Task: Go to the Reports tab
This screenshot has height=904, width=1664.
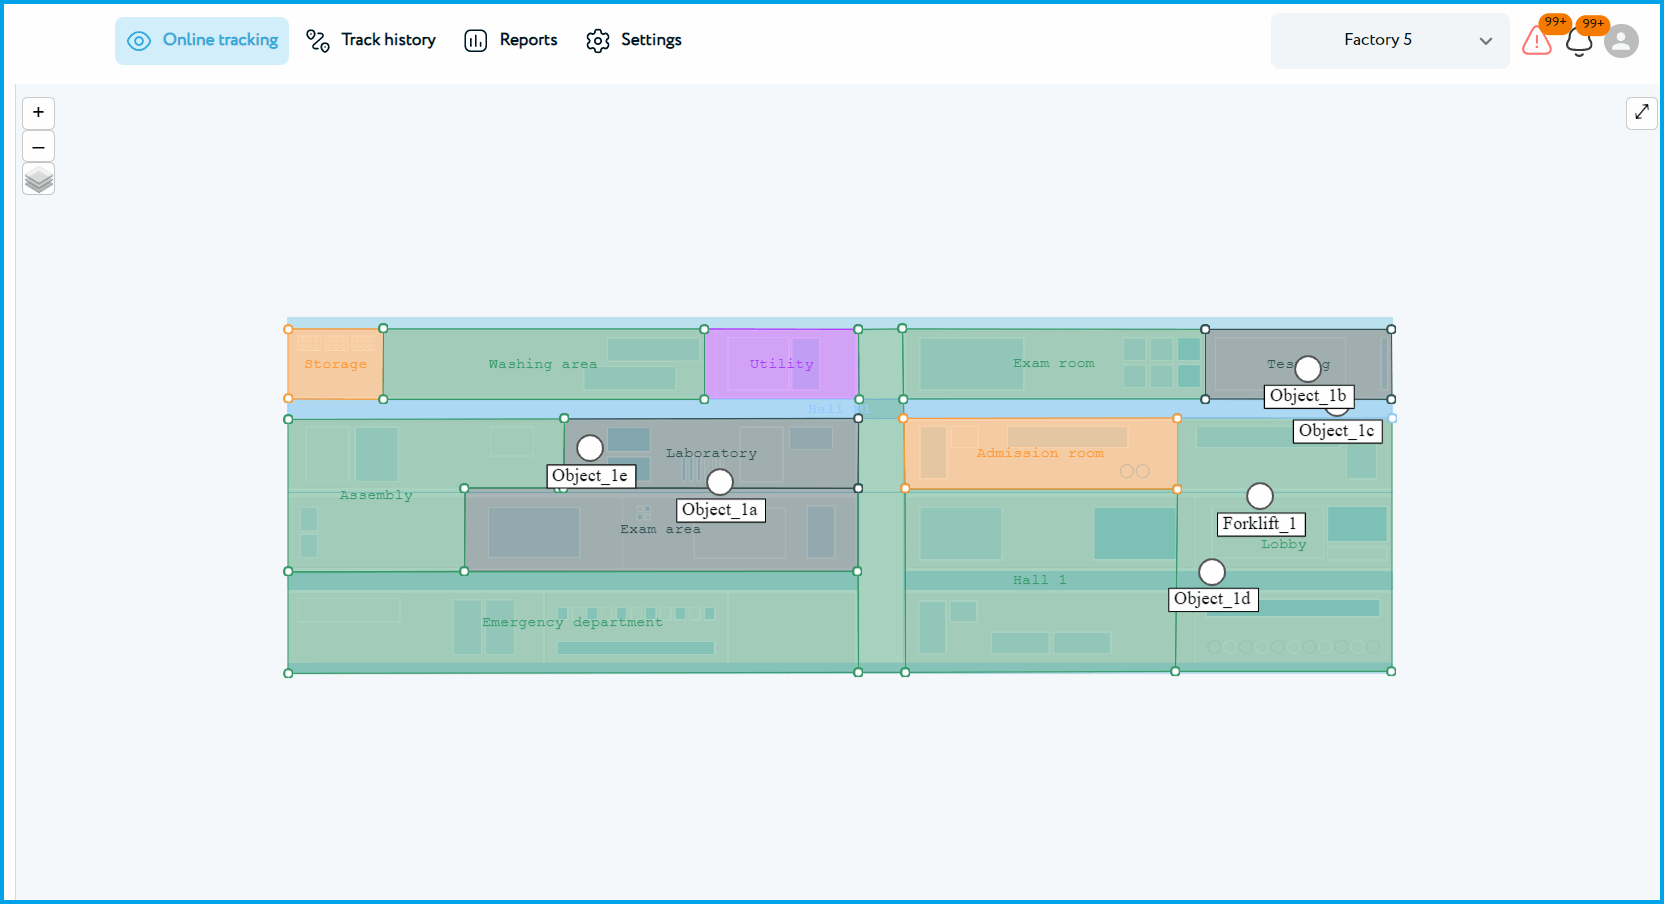Action: (511, 40)
